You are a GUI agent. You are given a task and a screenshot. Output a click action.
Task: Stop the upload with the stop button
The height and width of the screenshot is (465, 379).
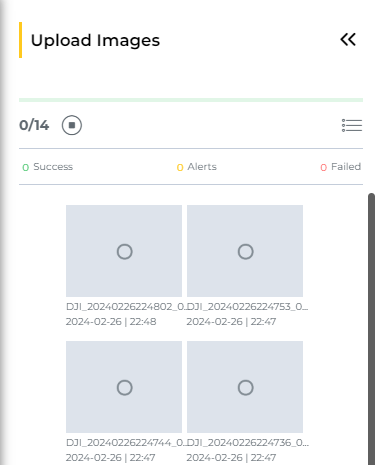click(x=72, y=125)
